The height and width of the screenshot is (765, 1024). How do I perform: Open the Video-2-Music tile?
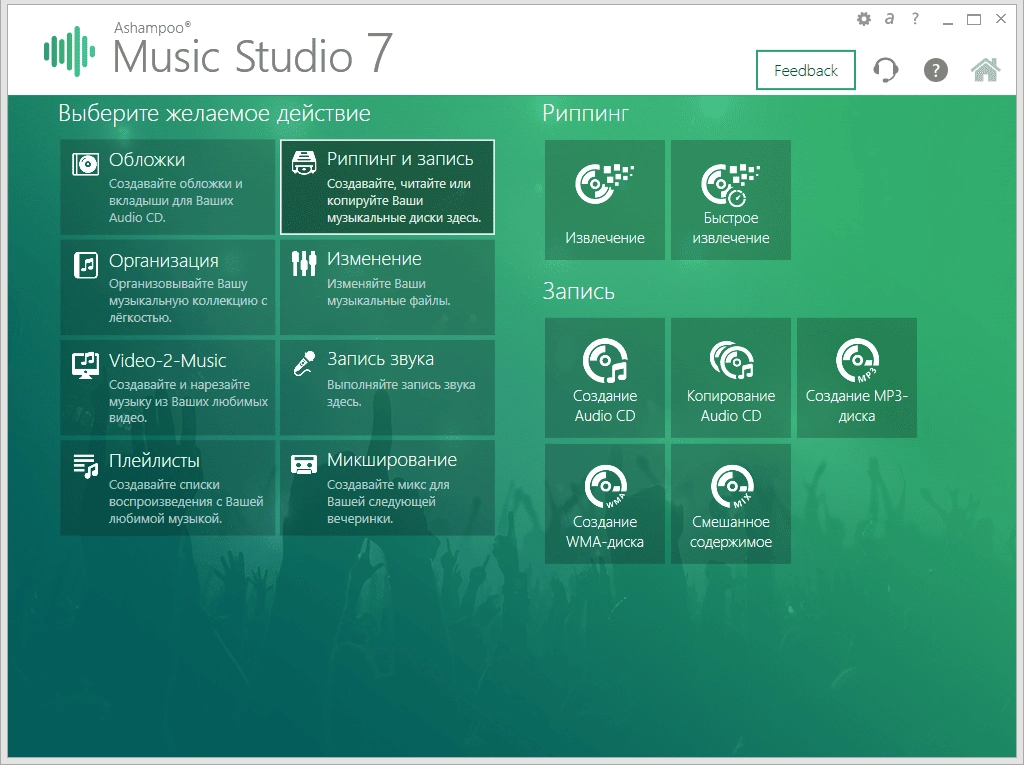(168, 387)
